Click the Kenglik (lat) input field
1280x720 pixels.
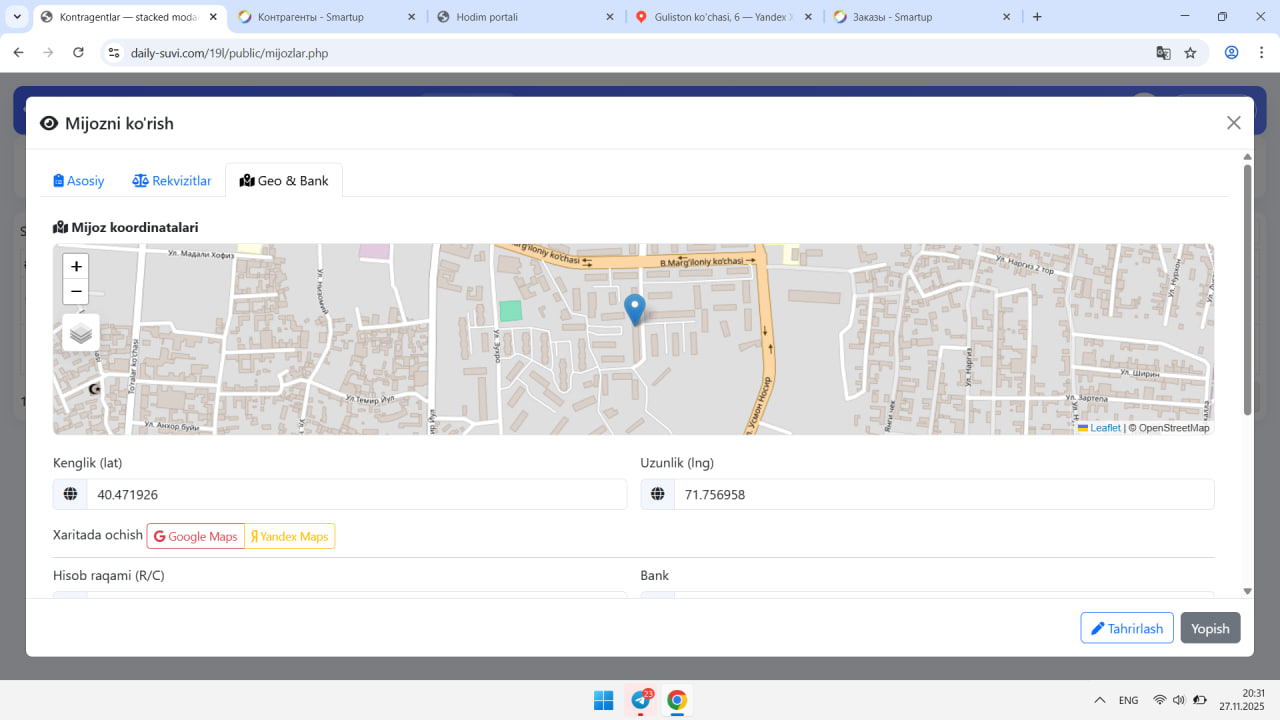[x=356, y=495]
